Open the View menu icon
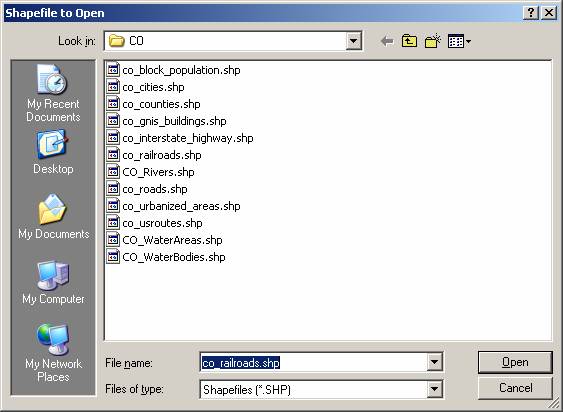This screenshot has width=563, height=412. 459,41
